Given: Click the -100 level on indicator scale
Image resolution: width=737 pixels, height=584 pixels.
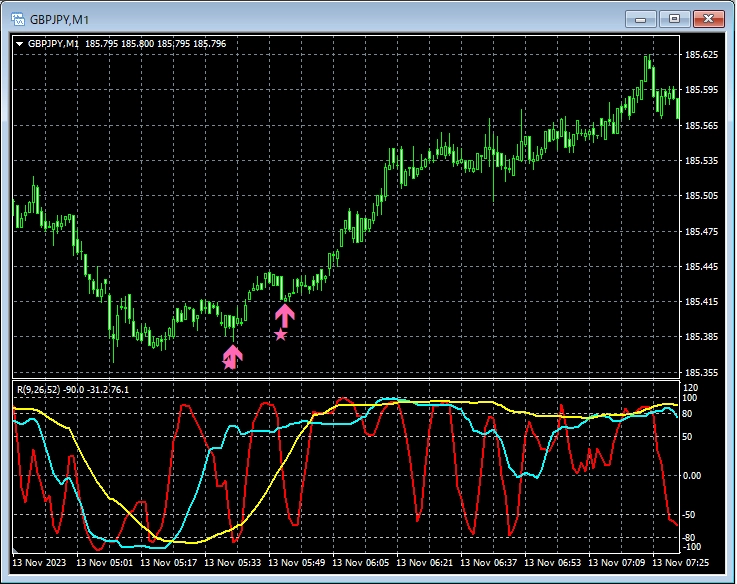Looking at the screenshot, I should 691,547.
